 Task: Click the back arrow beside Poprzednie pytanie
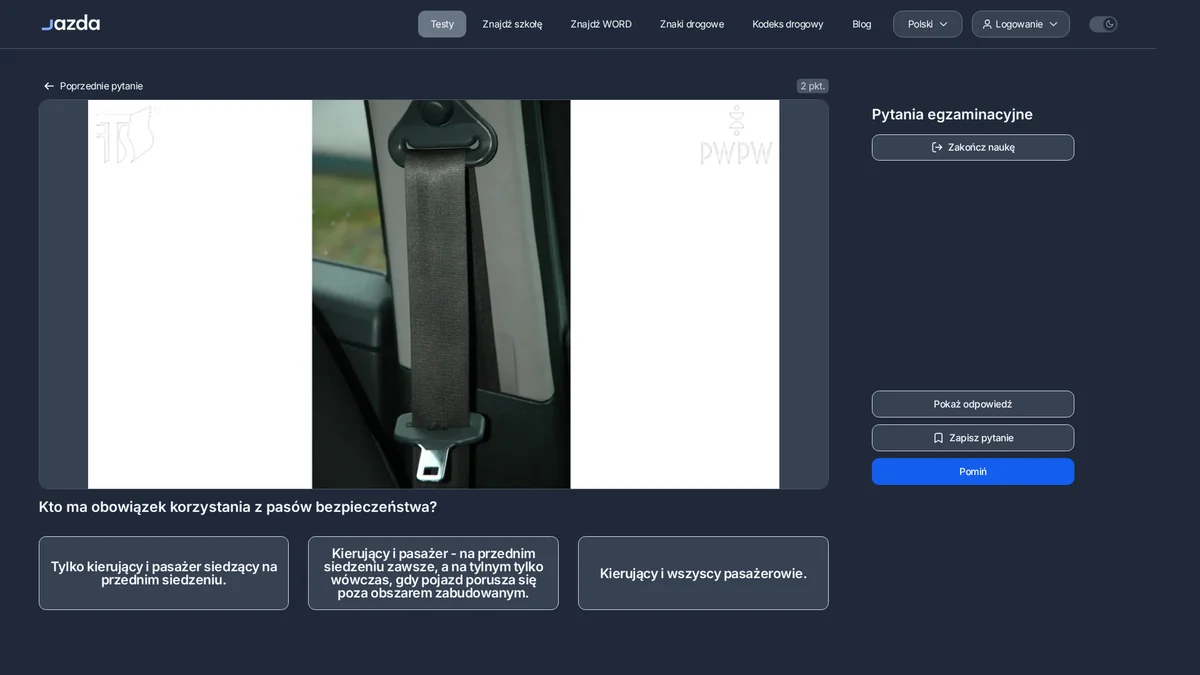point(48,86)
